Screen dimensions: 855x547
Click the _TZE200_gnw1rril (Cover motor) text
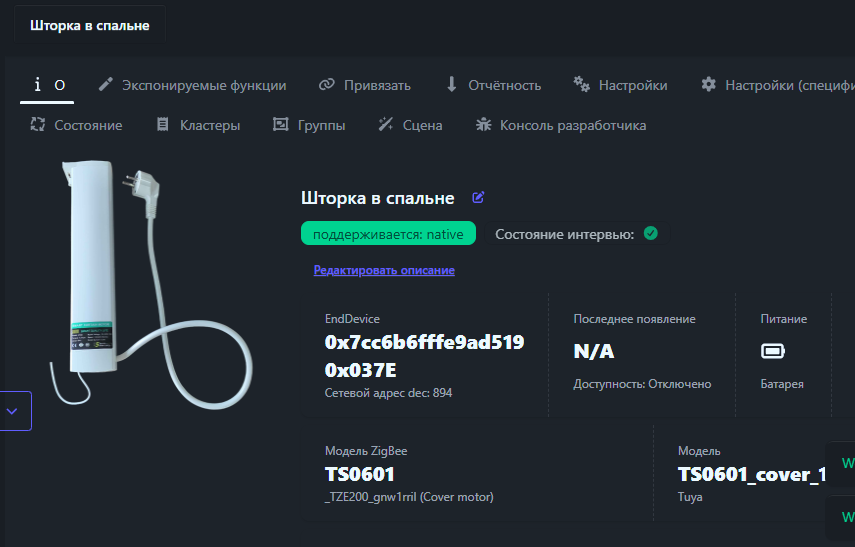coord(409,497)
